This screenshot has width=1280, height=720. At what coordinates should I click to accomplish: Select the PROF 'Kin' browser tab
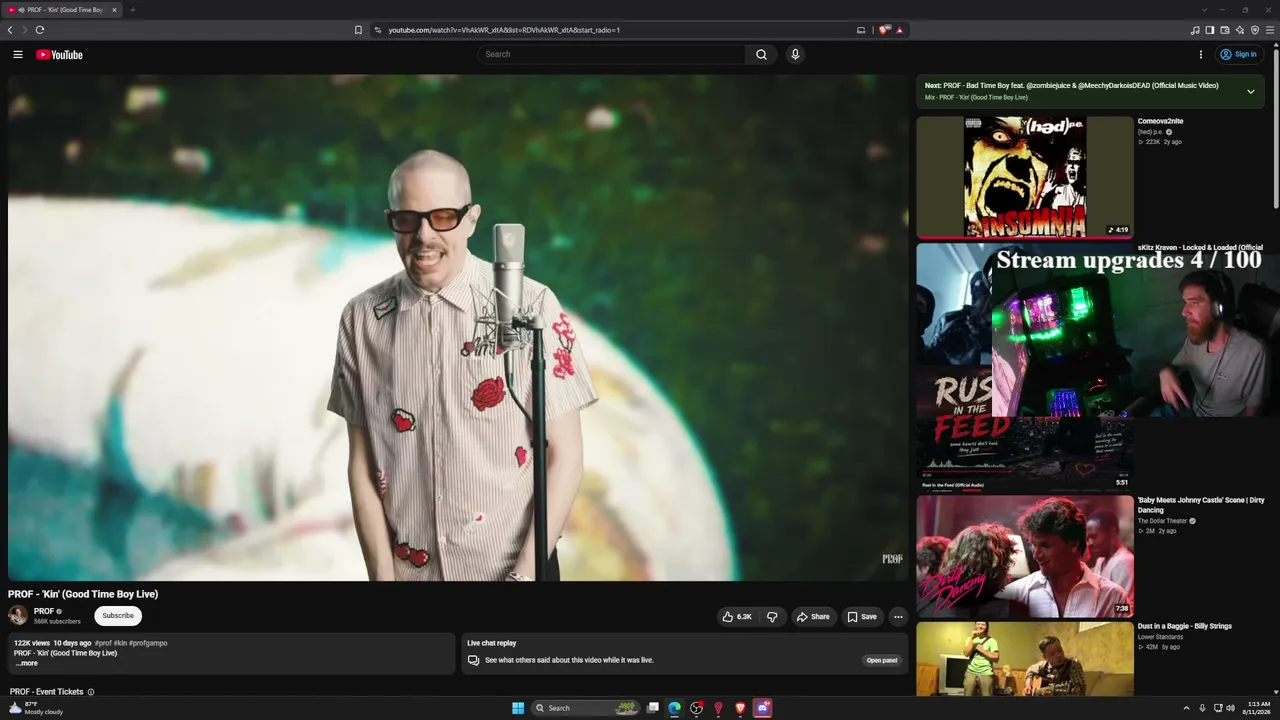click(62, 10)
